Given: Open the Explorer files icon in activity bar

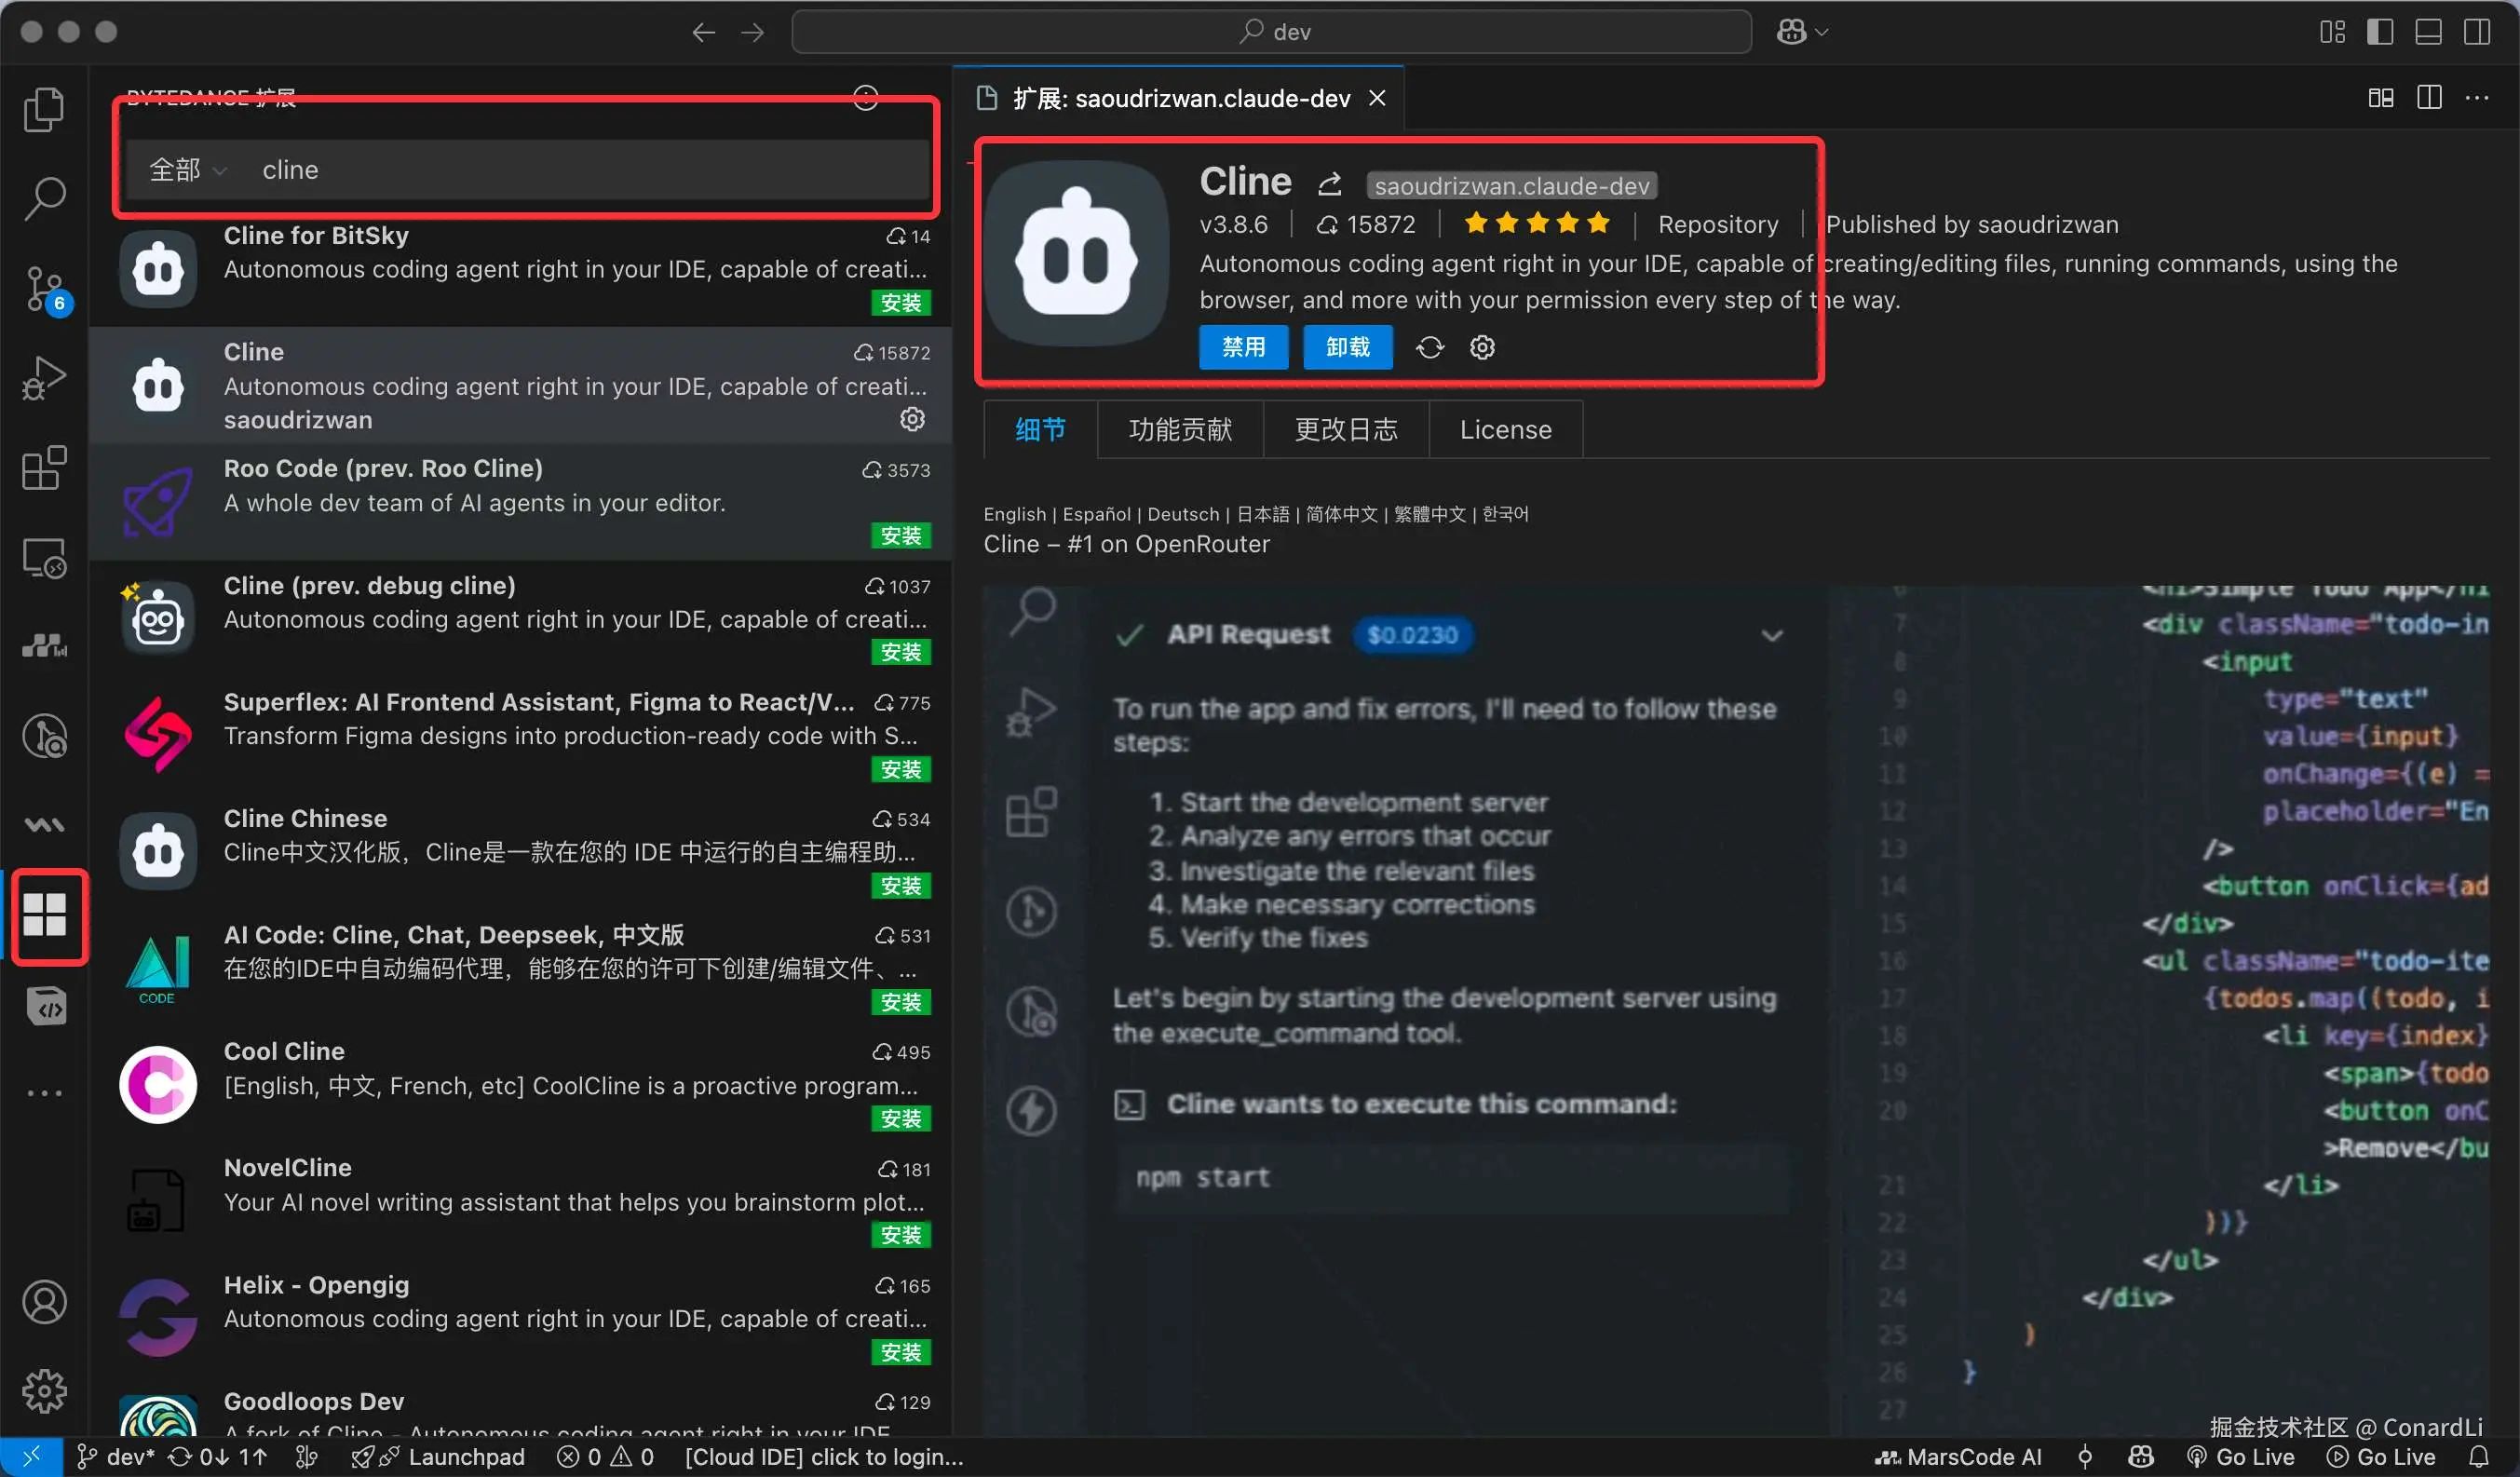Looking at the screenshot, I should [44, 109].
